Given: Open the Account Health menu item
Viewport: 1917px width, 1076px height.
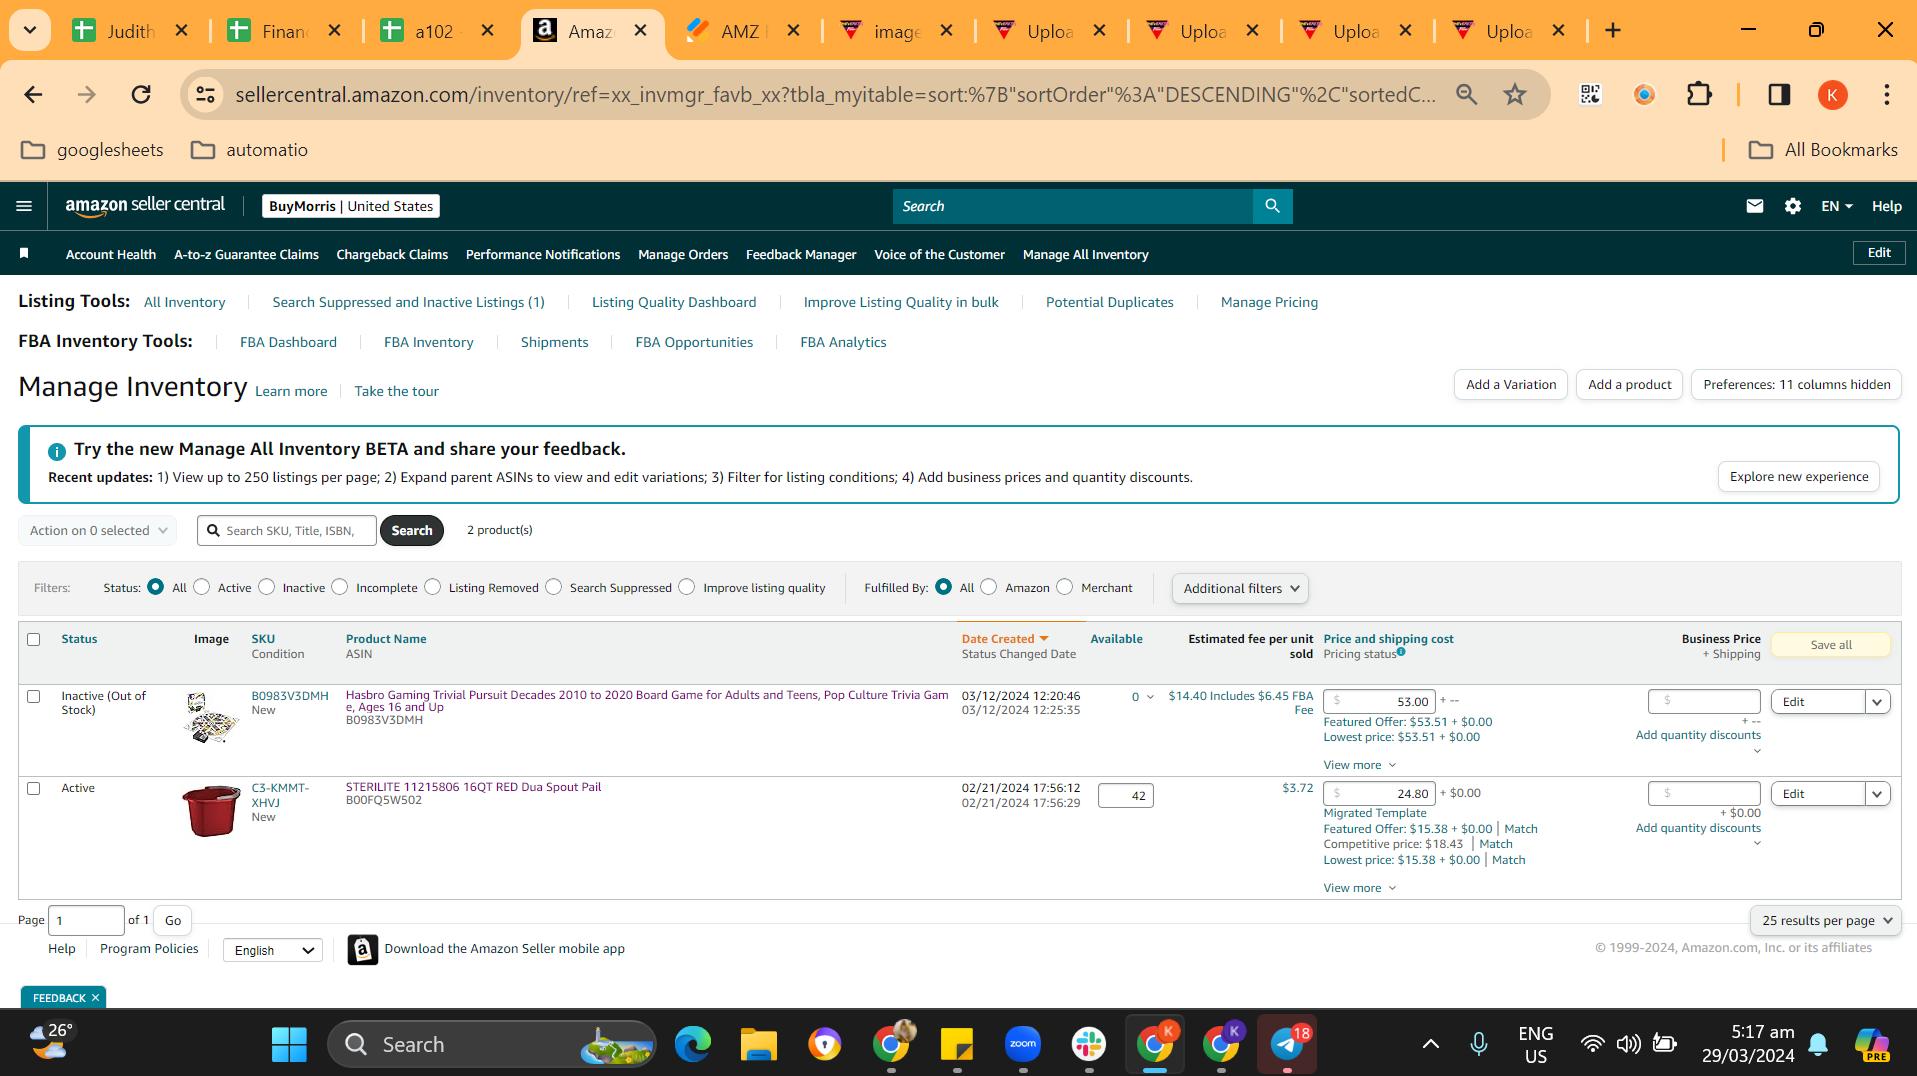Looking at the screenshot, I should pos(111,255).
